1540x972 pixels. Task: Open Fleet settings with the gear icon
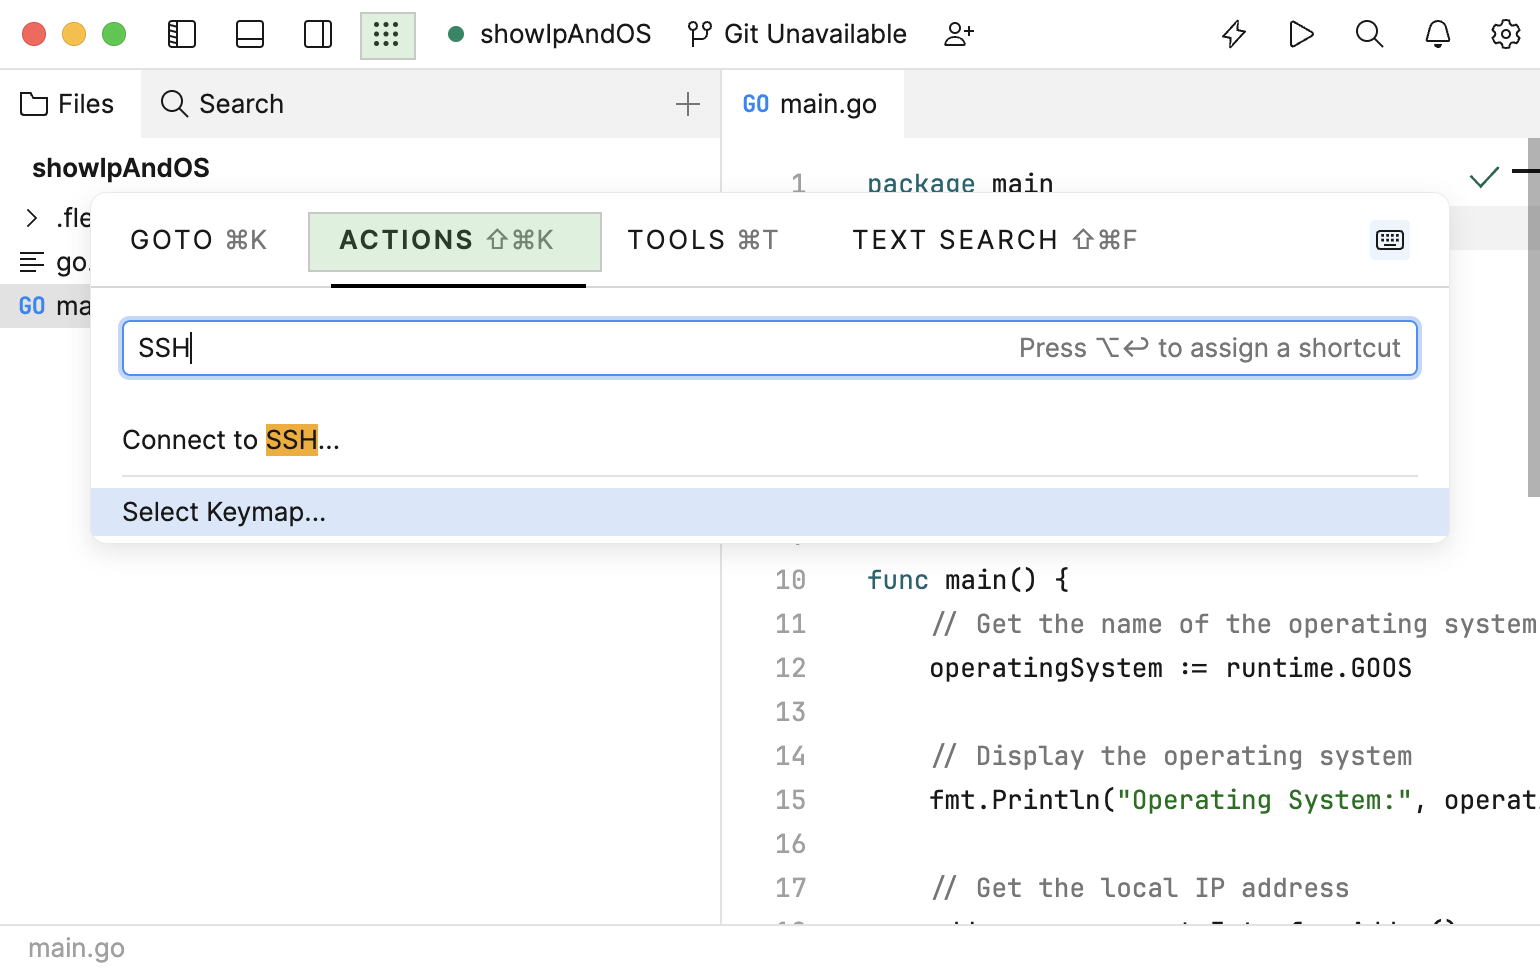(x=1505, y=34)
